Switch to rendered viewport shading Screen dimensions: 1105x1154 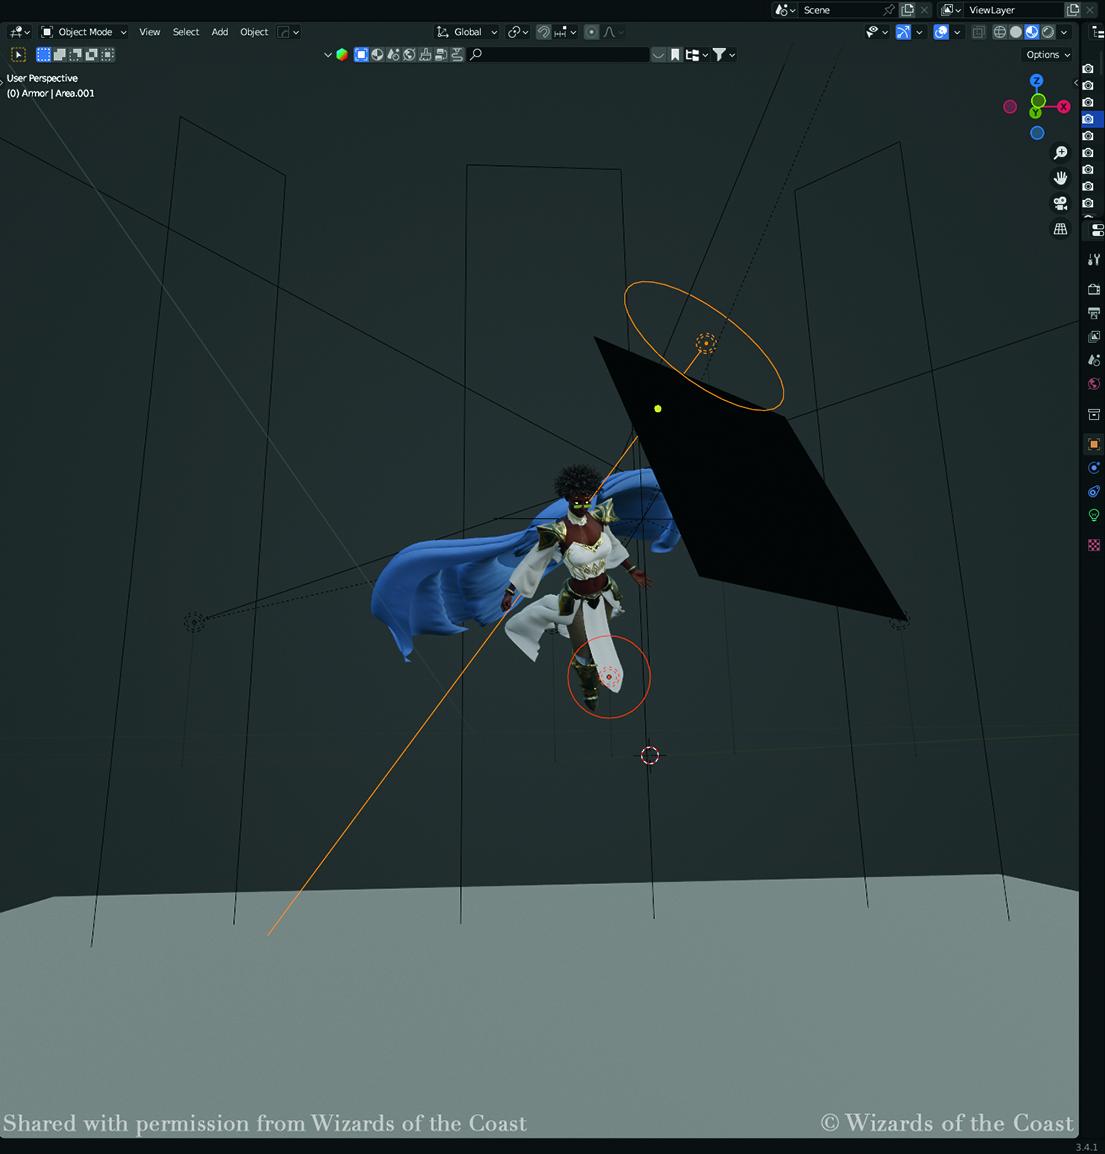(x=1048, y=32)
